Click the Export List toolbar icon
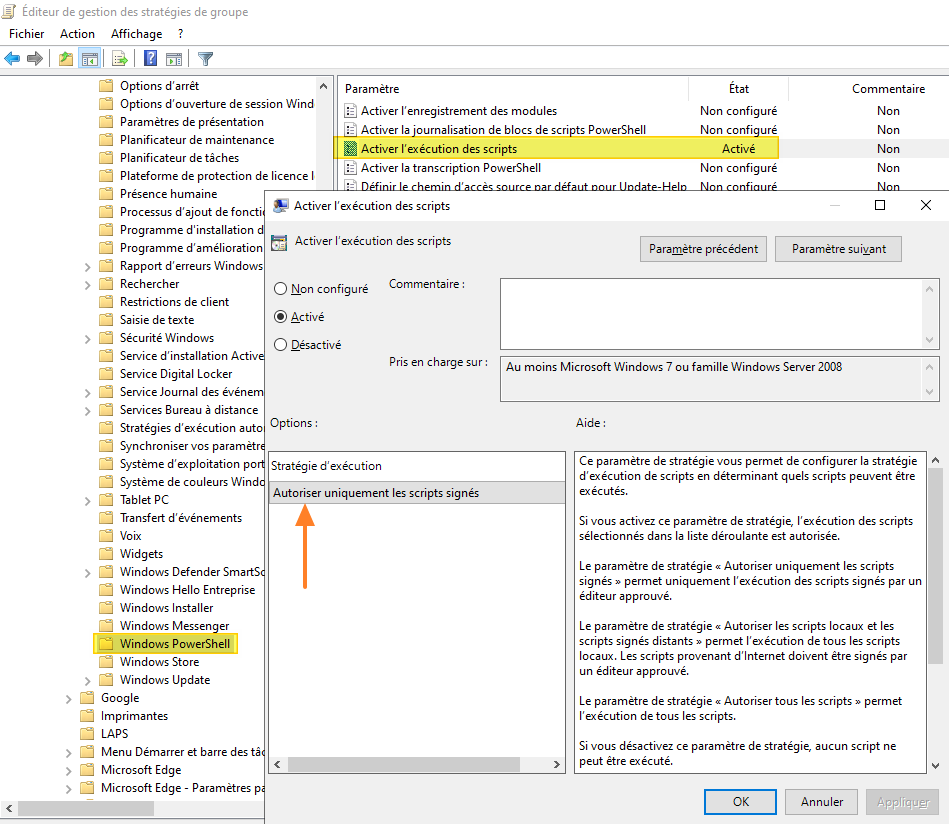 120,58
